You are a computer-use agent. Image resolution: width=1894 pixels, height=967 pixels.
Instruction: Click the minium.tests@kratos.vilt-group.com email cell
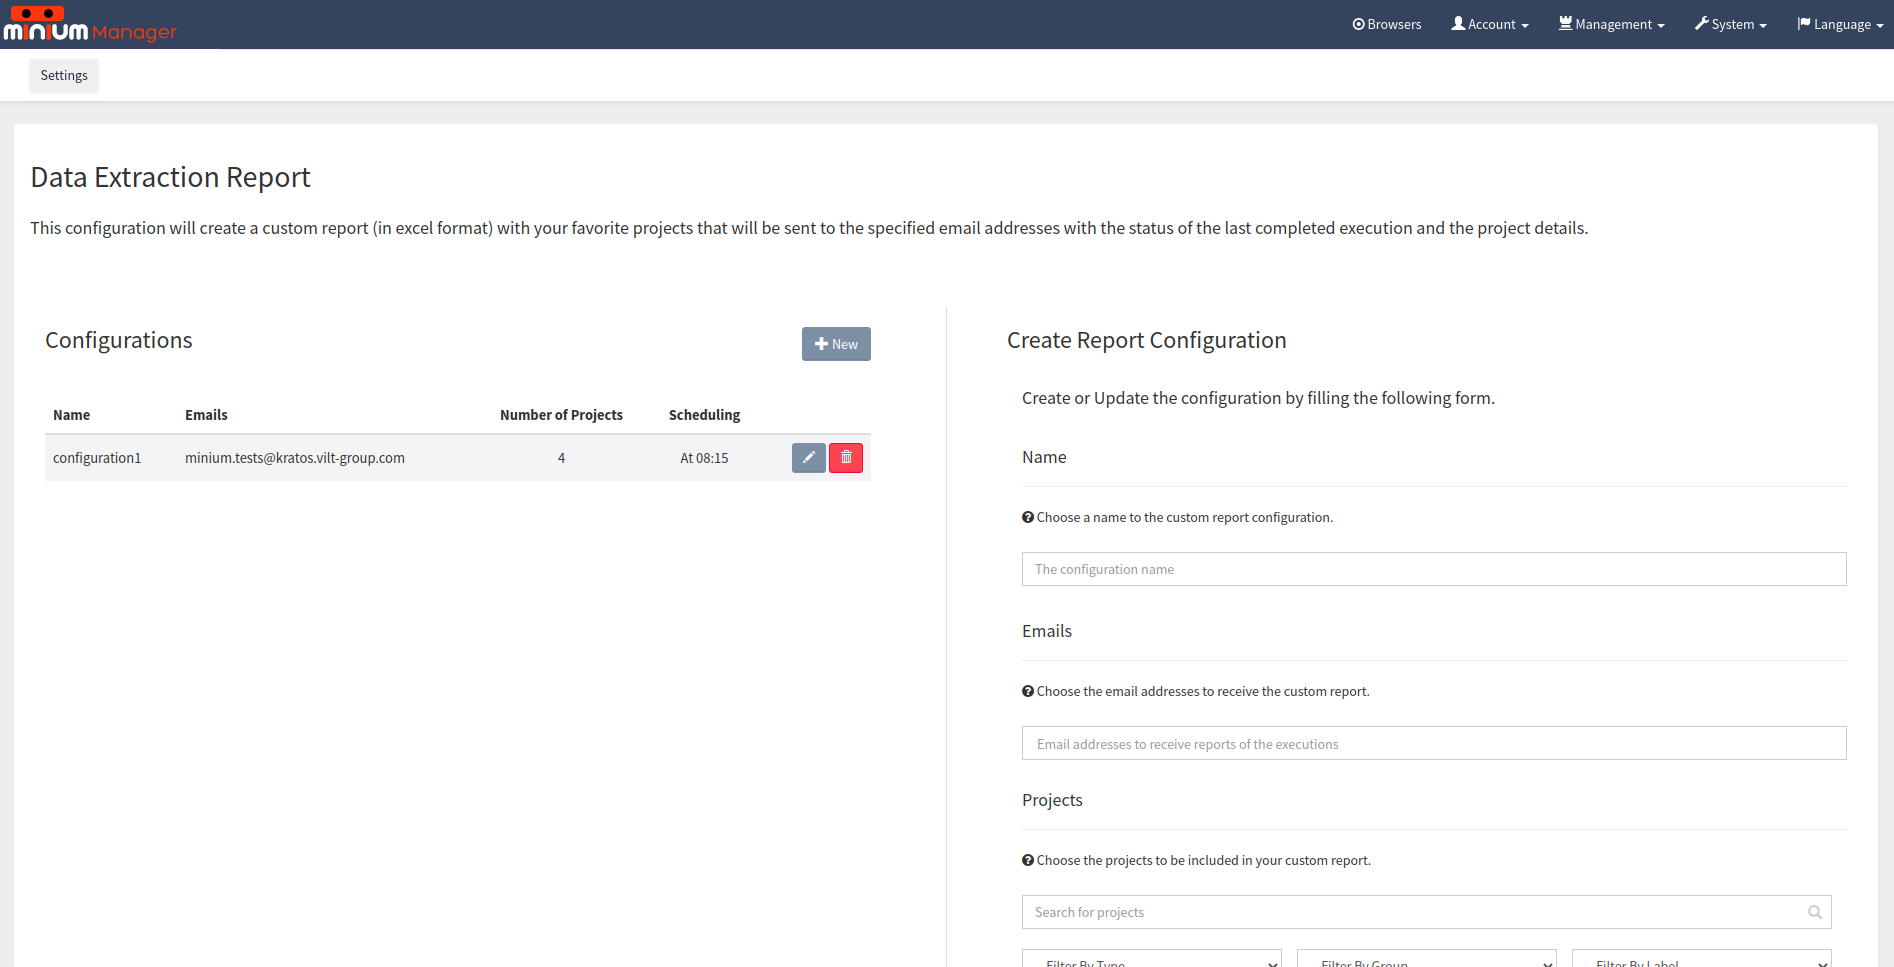point(295,458)
